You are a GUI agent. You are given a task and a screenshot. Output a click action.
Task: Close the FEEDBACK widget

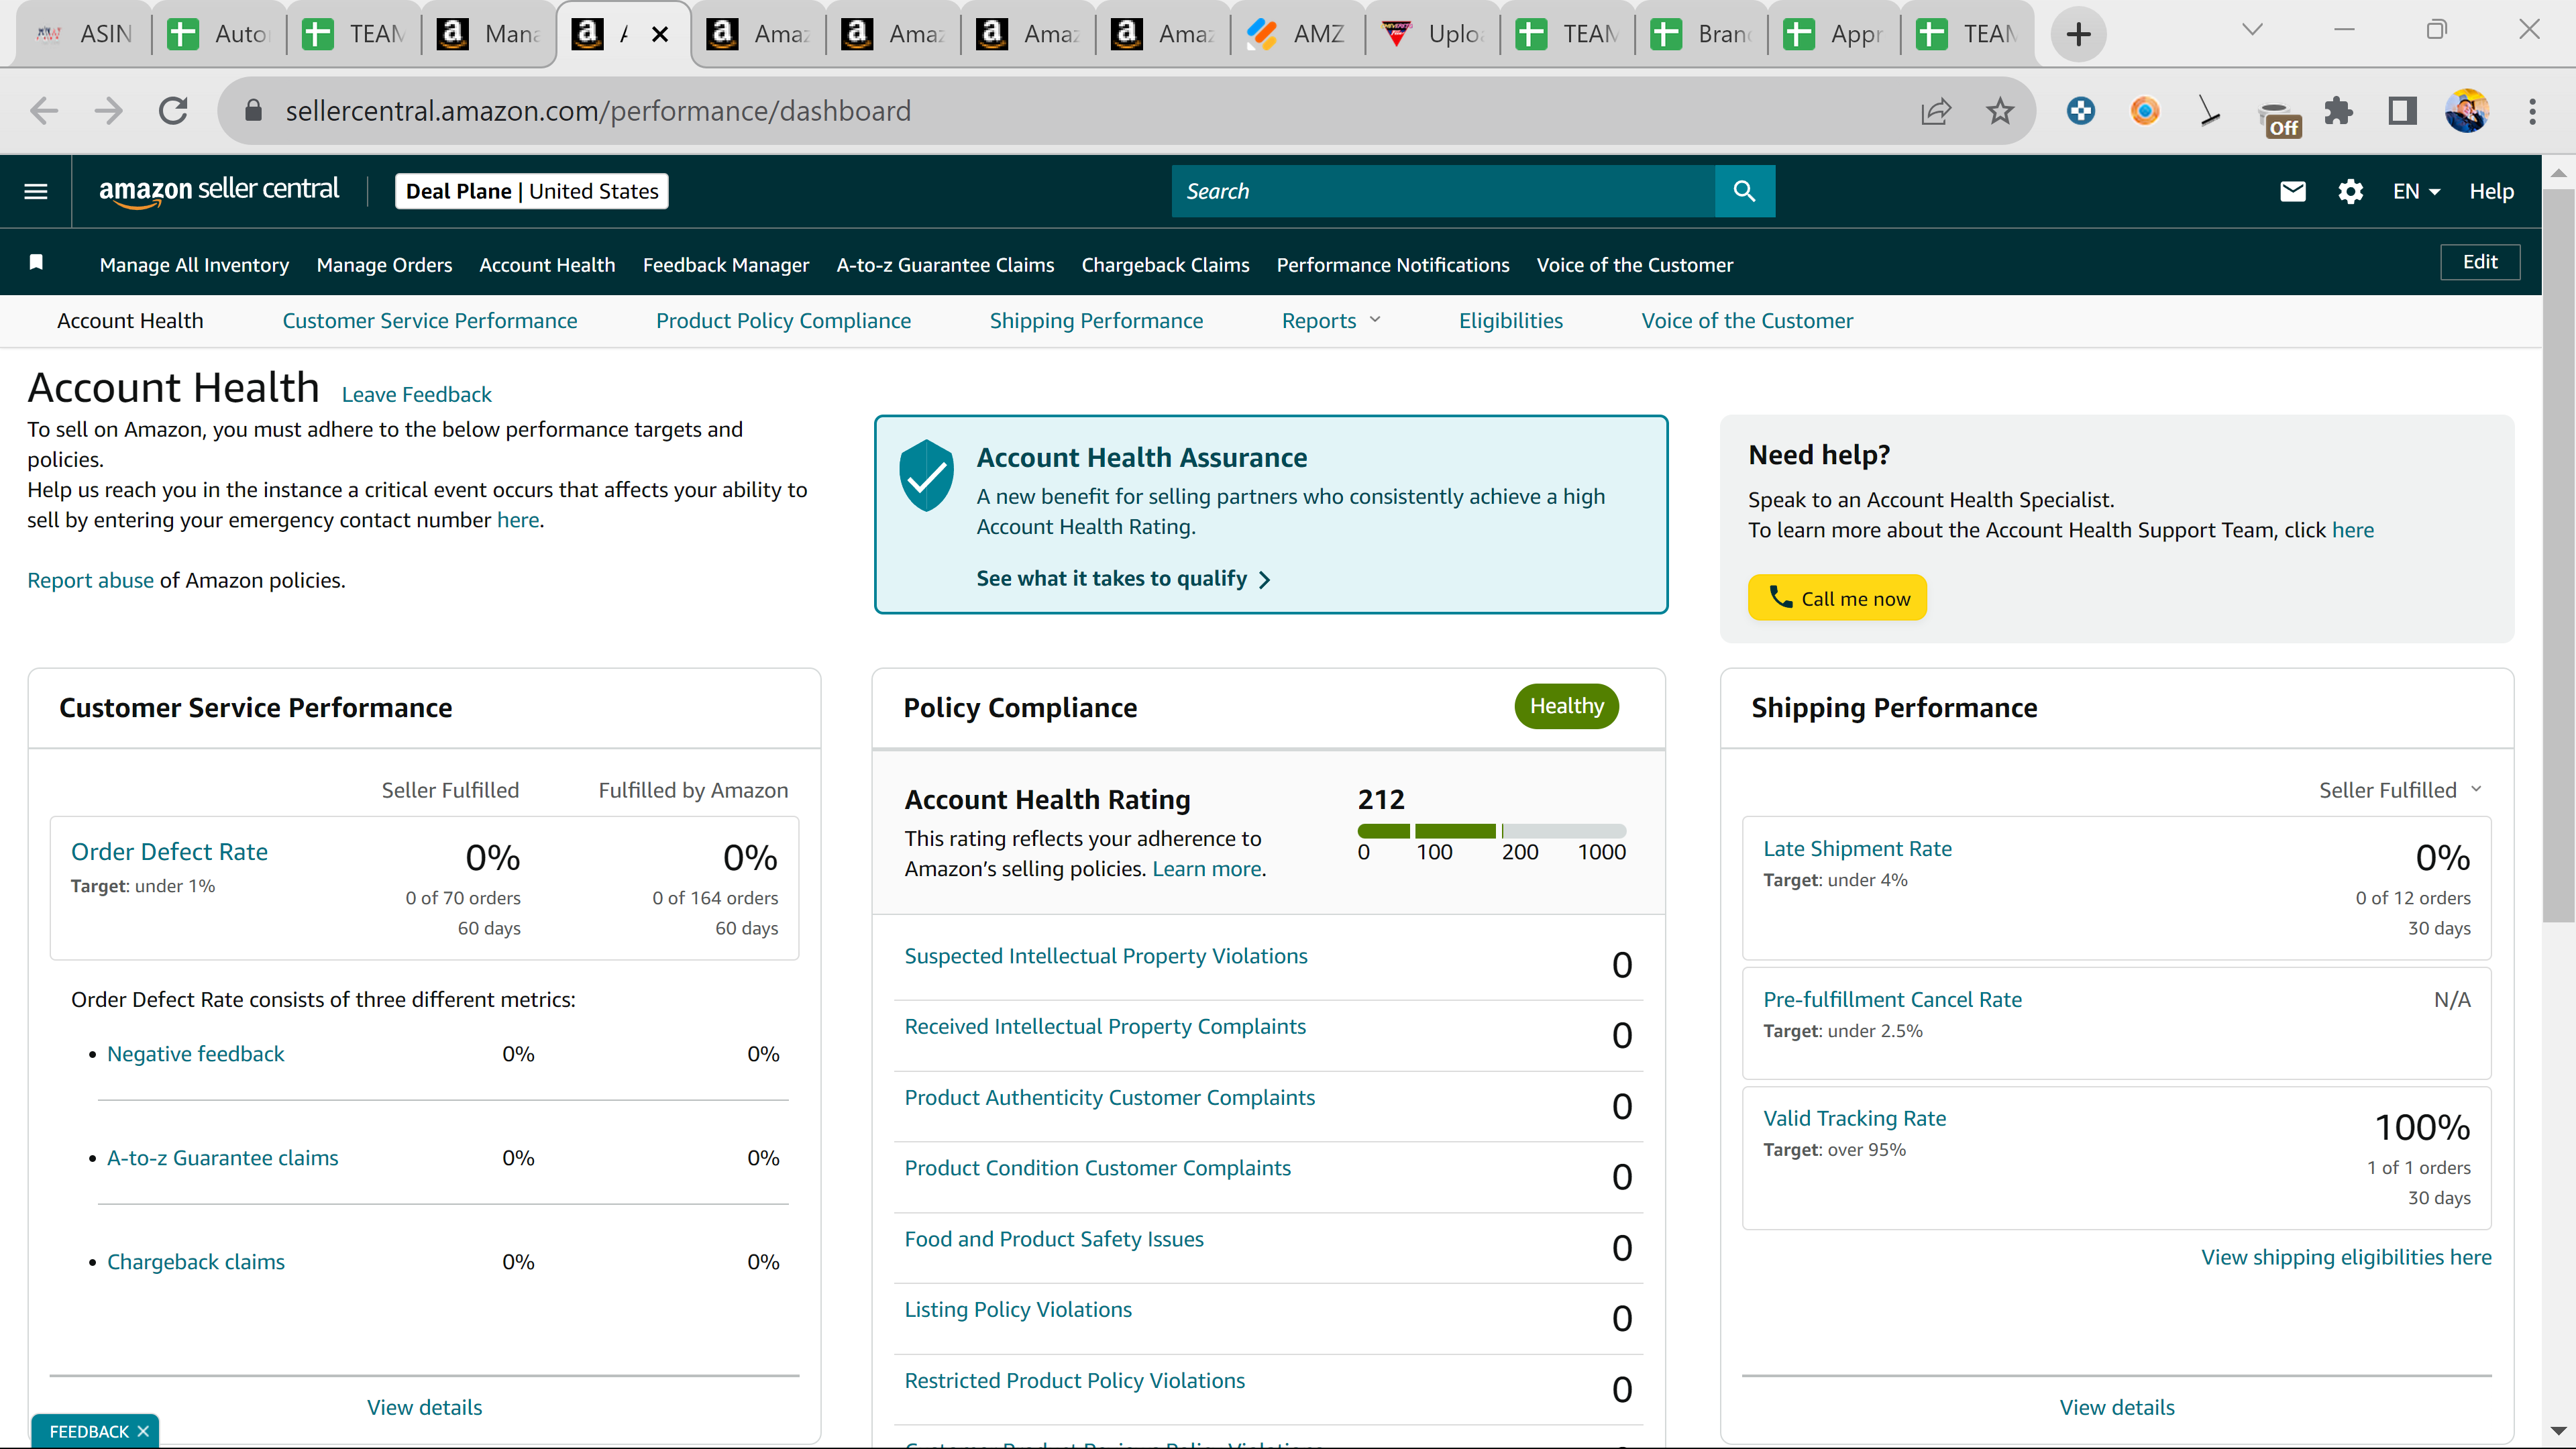[x=143, y=1432]
